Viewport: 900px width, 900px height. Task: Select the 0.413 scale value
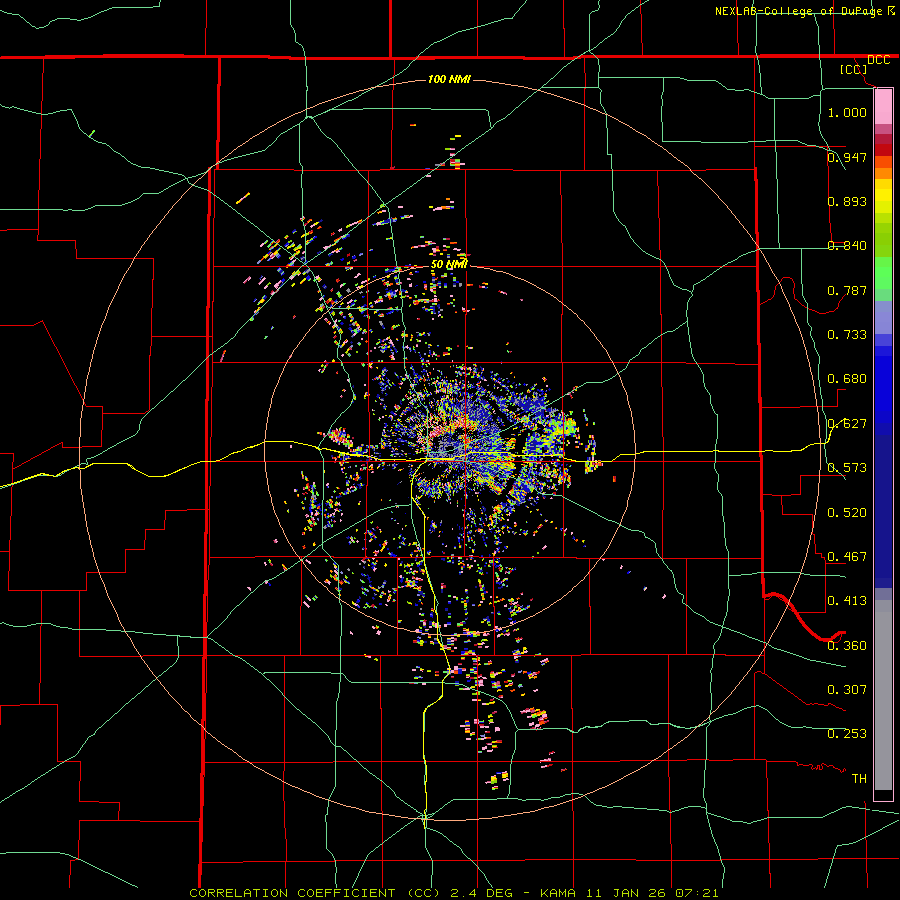pos(847,601)
